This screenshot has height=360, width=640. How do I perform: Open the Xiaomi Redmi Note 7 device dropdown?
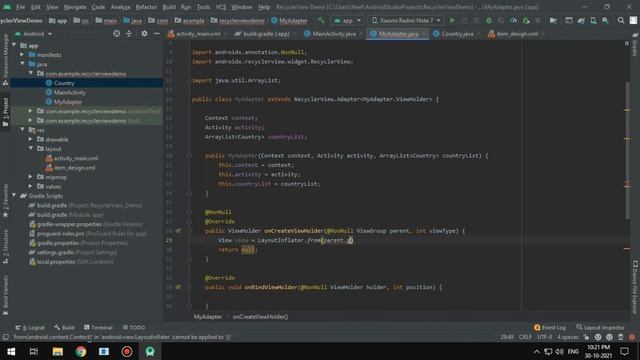pyautogui.click(x=406, y=20)
